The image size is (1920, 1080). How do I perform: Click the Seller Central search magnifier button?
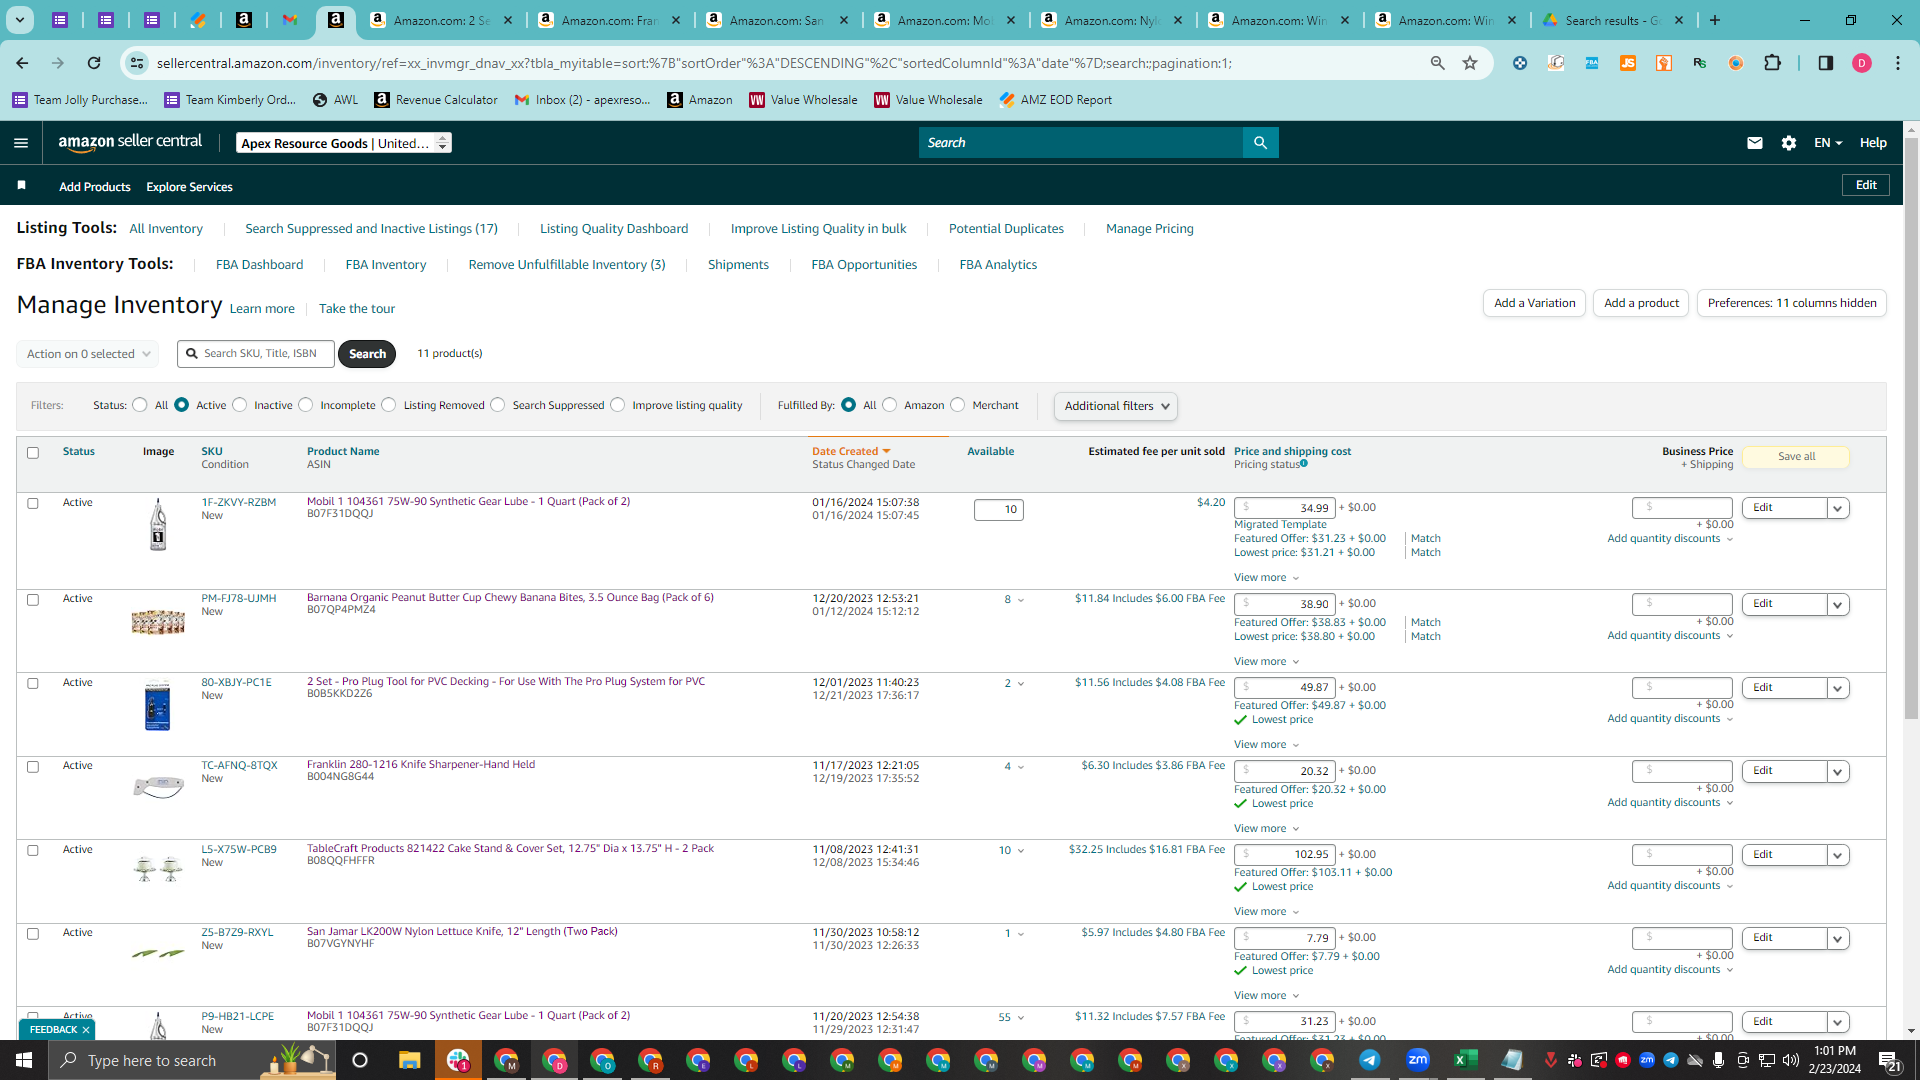pyautogui.click(x=1260, y=143)
